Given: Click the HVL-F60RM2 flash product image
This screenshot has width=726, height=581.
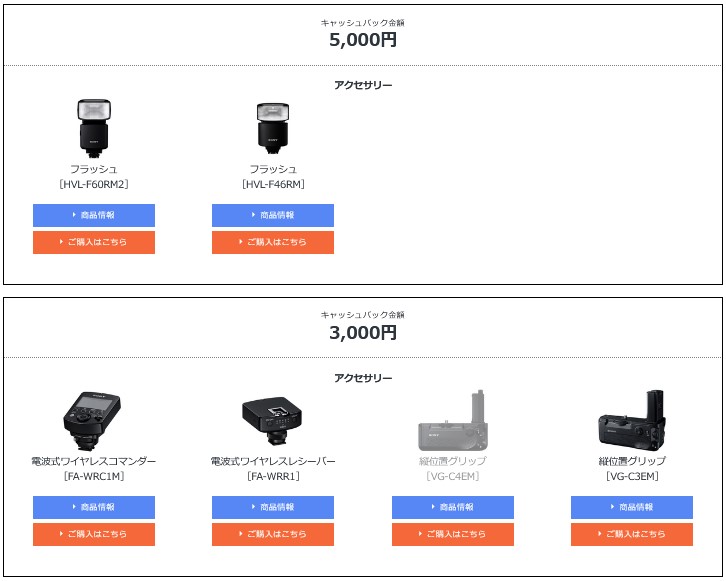Looking at the screenshot, I should (x=93, y=127).
